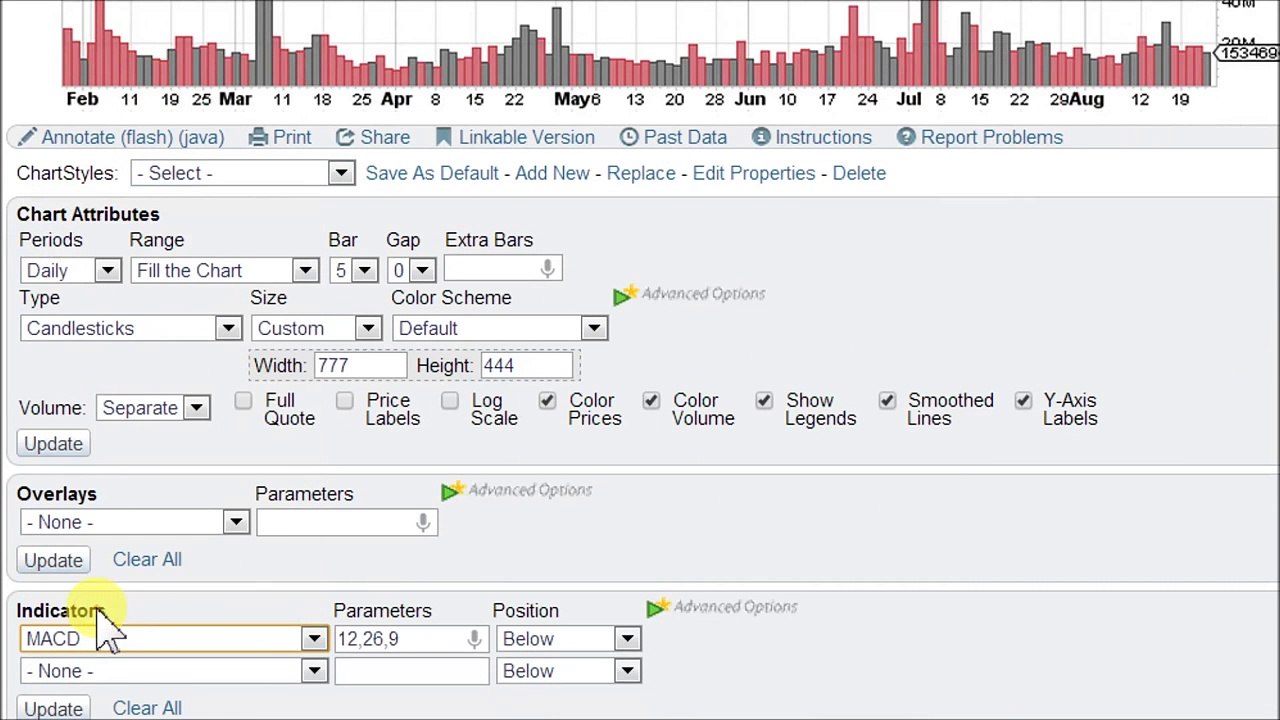Click the second indicator parameters field
Viewport: 1280px width, 720px height.
pos(411,671)
